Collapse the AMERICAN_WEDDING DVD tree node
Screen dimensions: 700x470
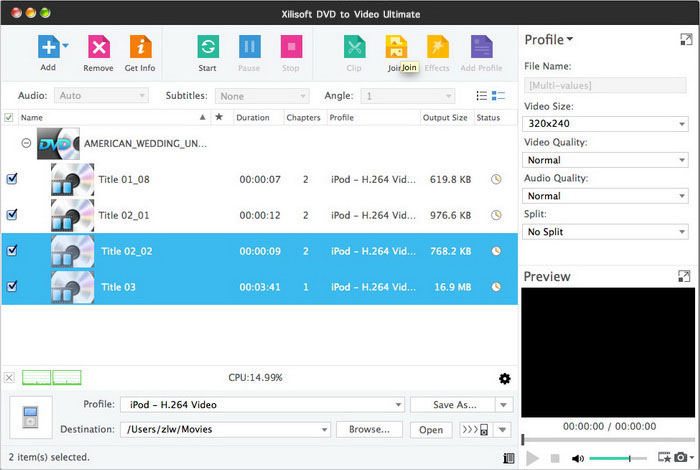pyautogui.click(x=26, y=143)
